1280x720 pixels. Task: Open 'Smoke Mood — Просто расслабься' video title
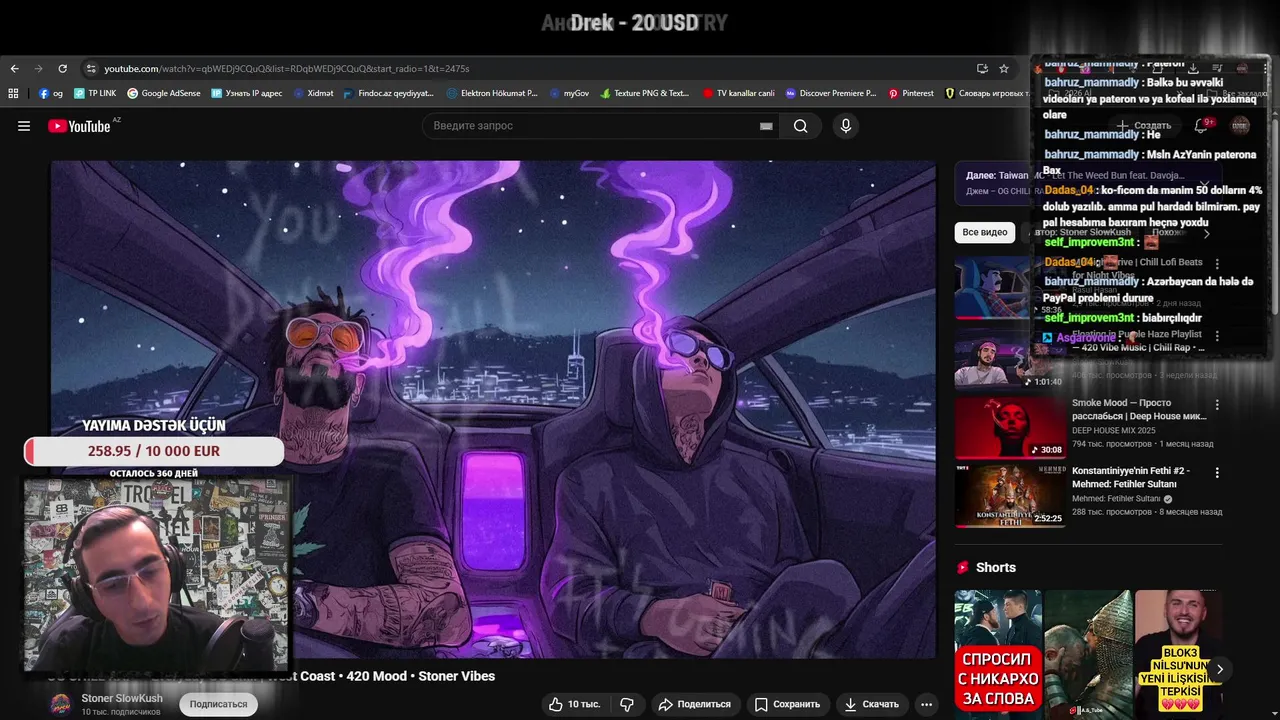1139,409
